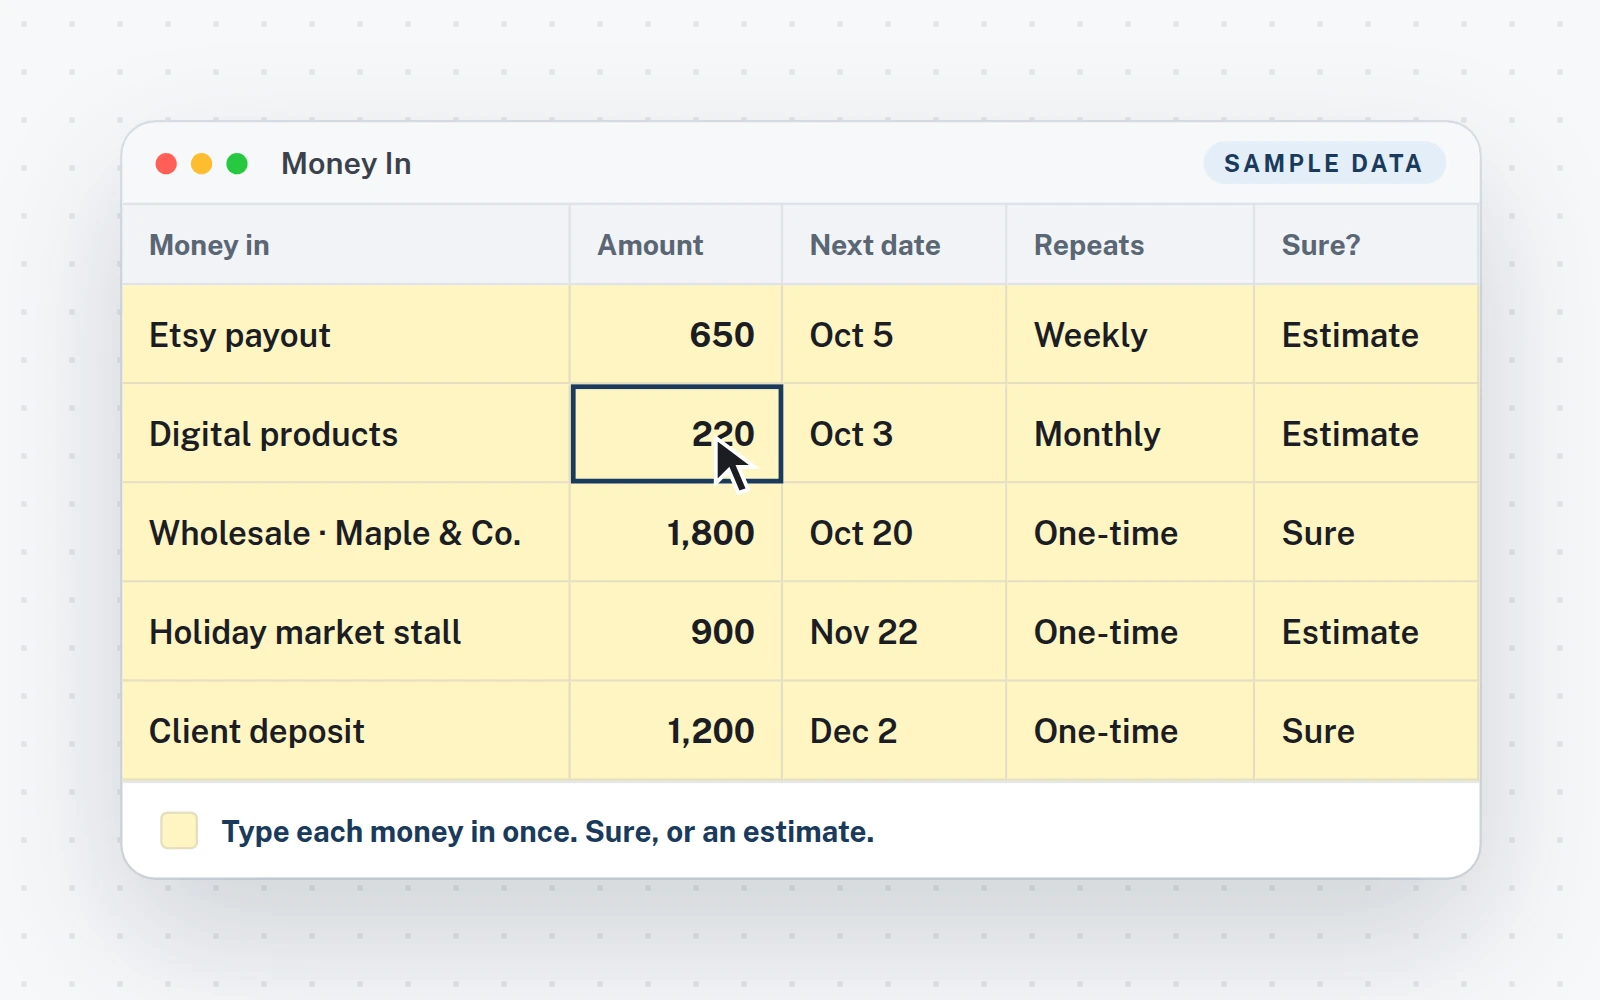Select the 'Amount' column header
This screenshot has width=1600, height=1000.
click(676, 245)
